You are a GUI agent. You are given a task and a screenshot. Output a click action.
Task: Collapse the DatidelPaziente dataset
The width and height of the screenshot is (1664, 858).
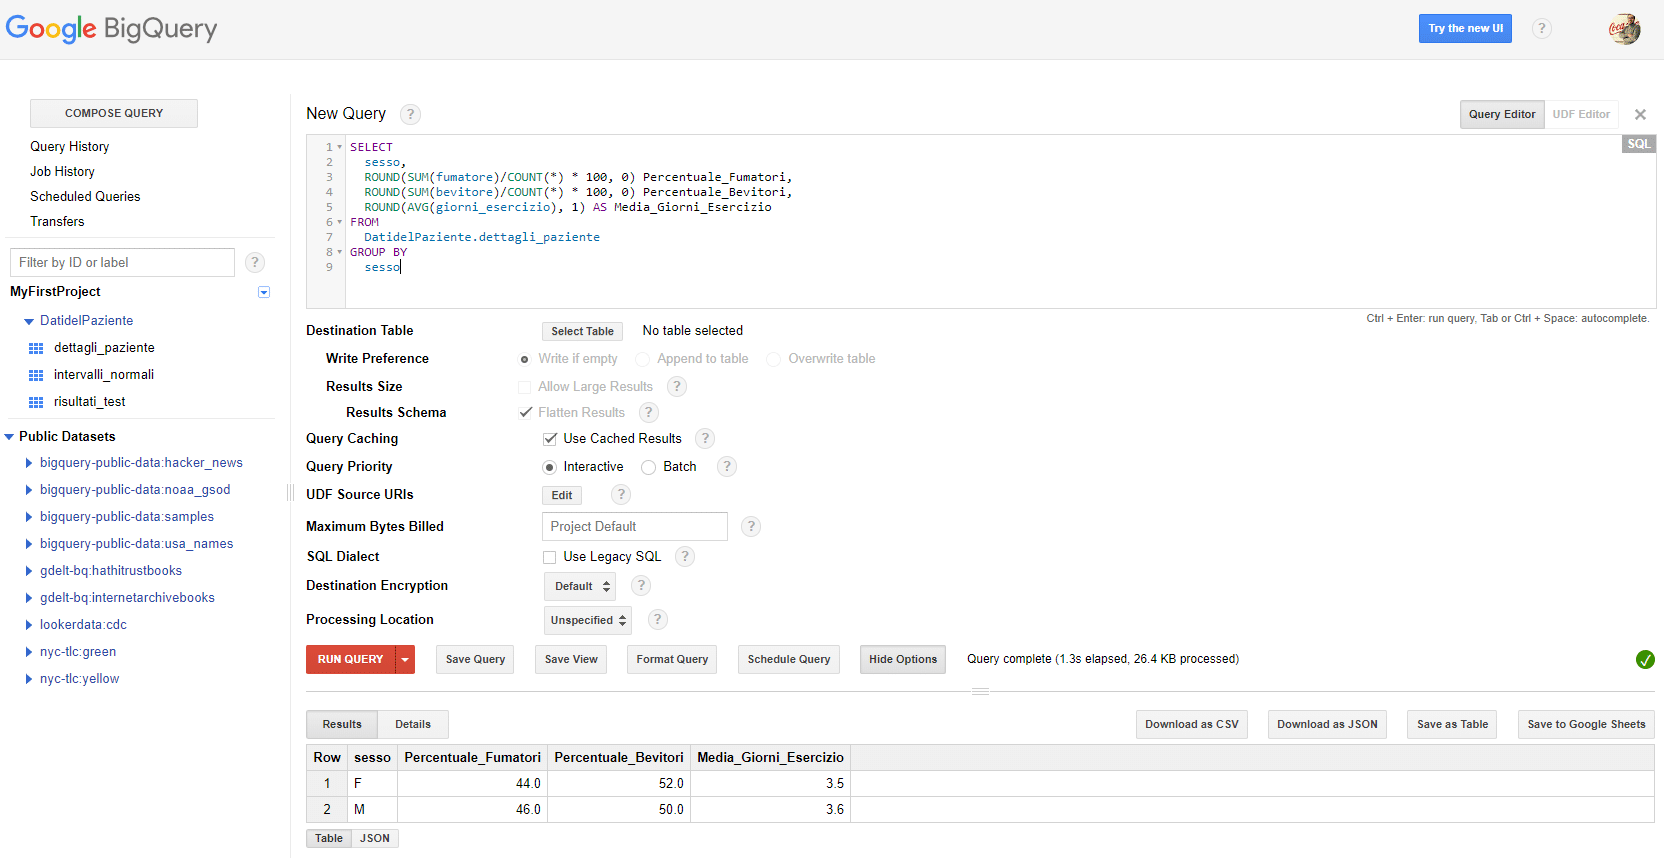point(29,322)
